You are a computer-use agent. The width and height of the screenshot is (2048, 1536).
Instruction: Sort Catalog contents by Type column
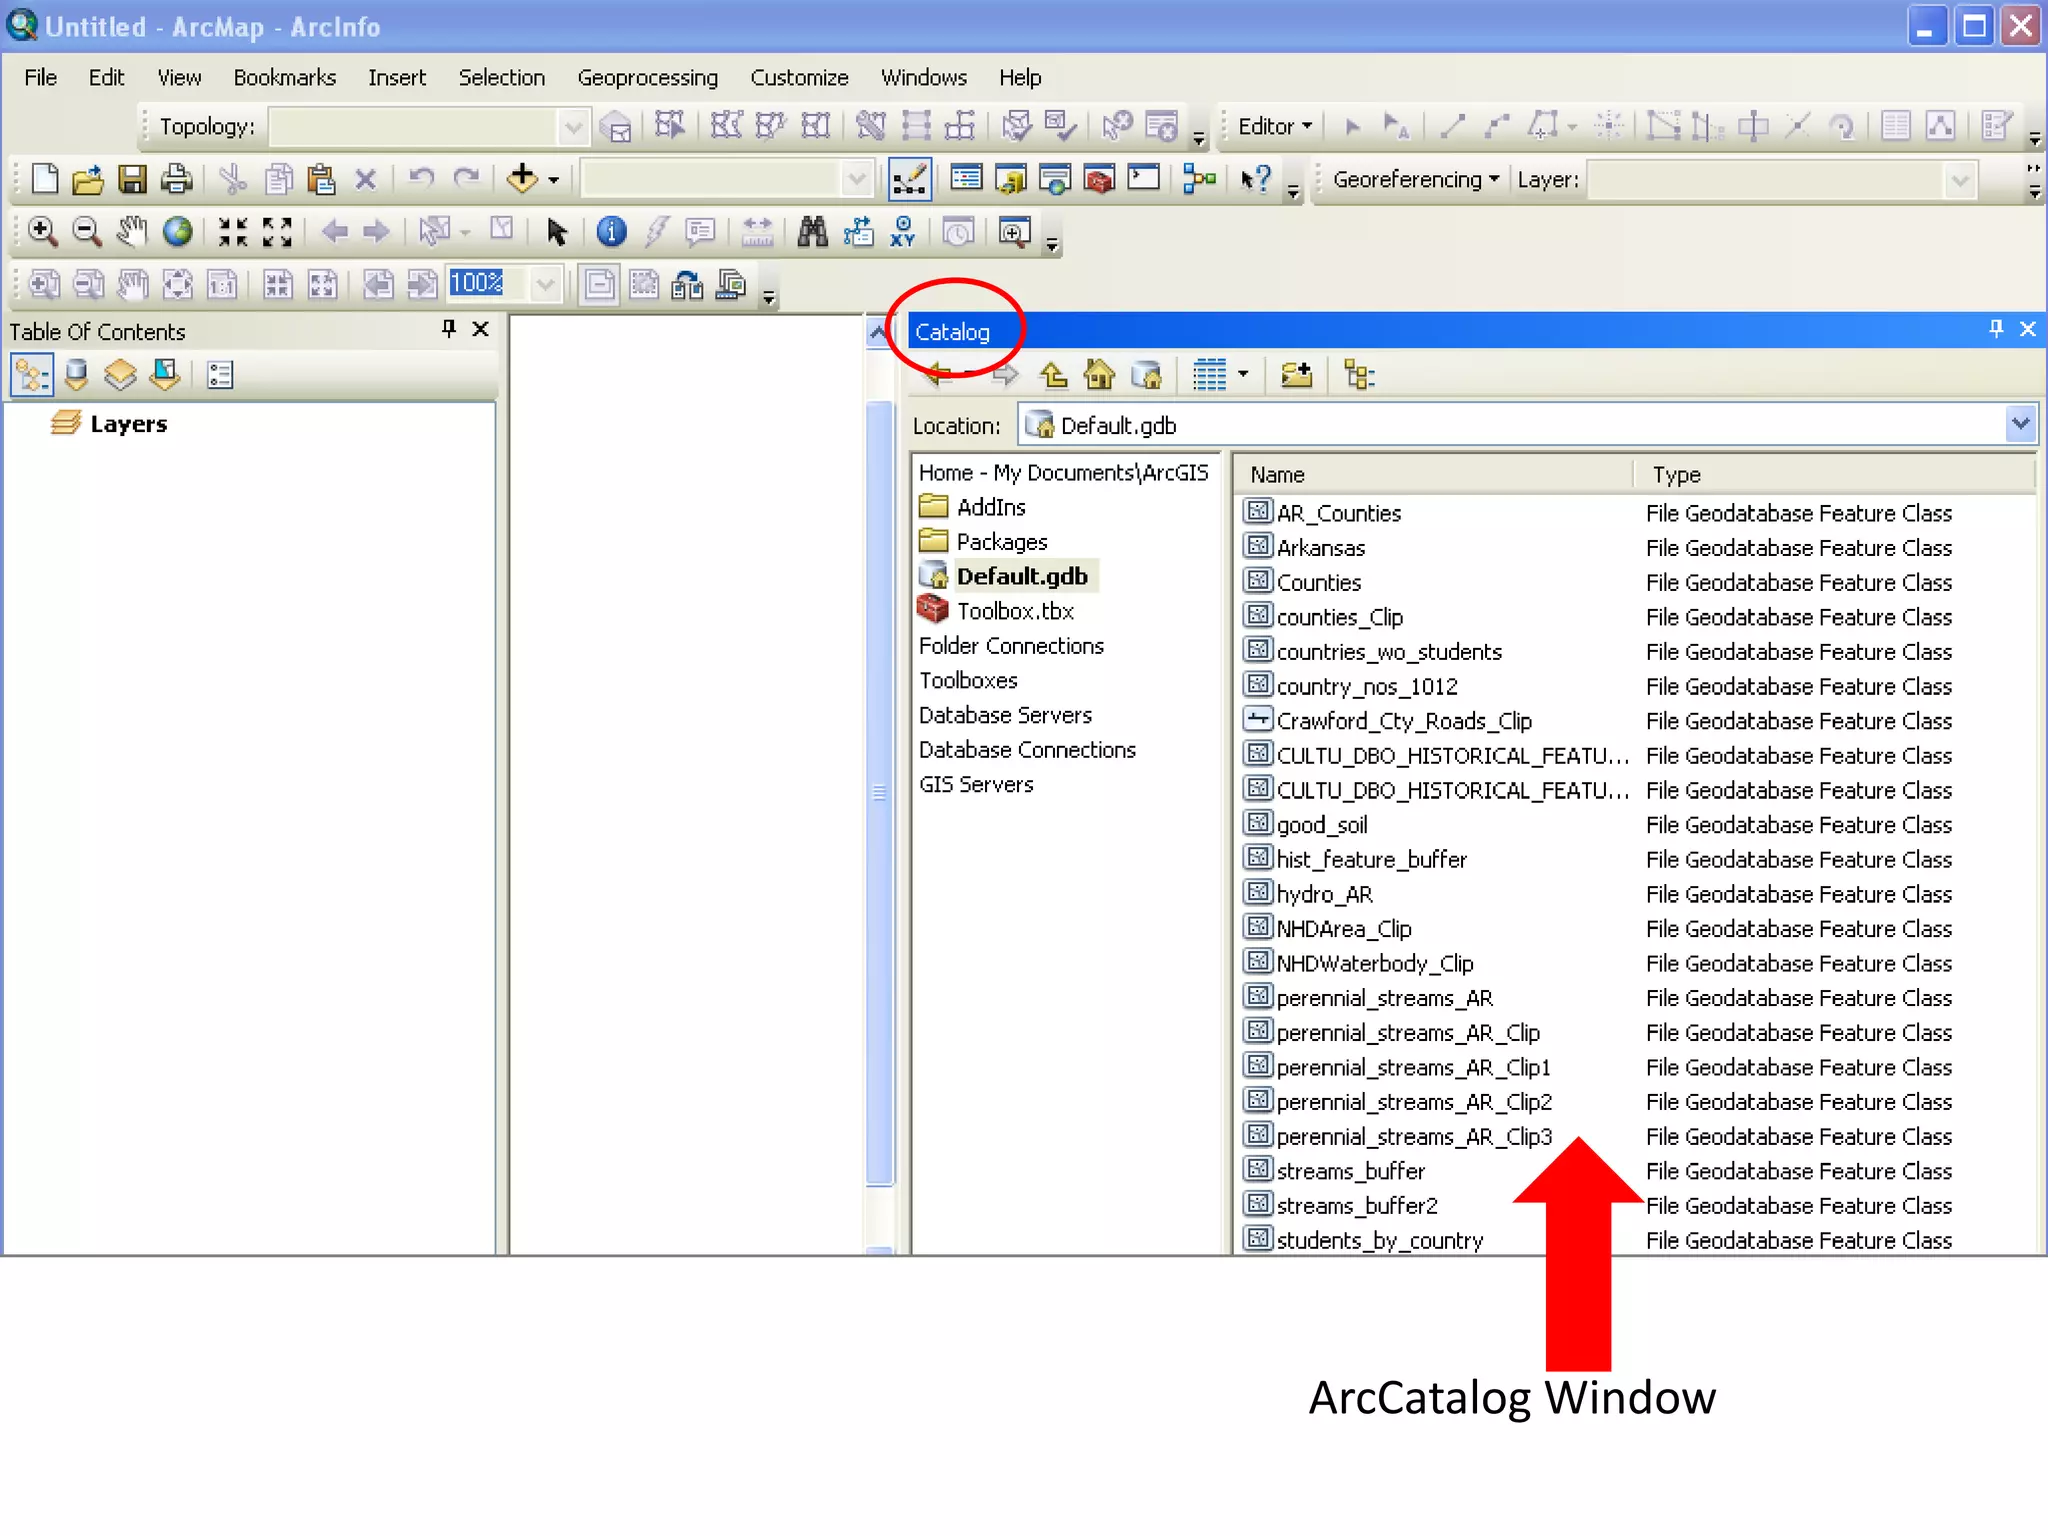tap(1834, 474)
